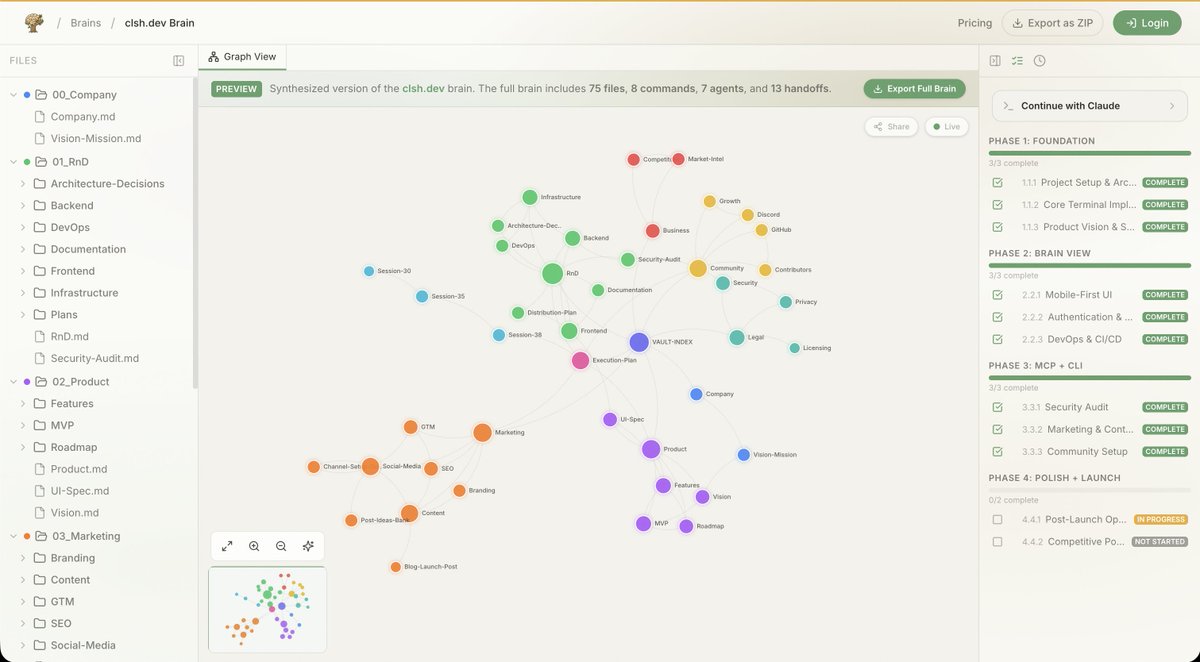
Task: Open the checklist tasks panel icon
Action: 1017,61
